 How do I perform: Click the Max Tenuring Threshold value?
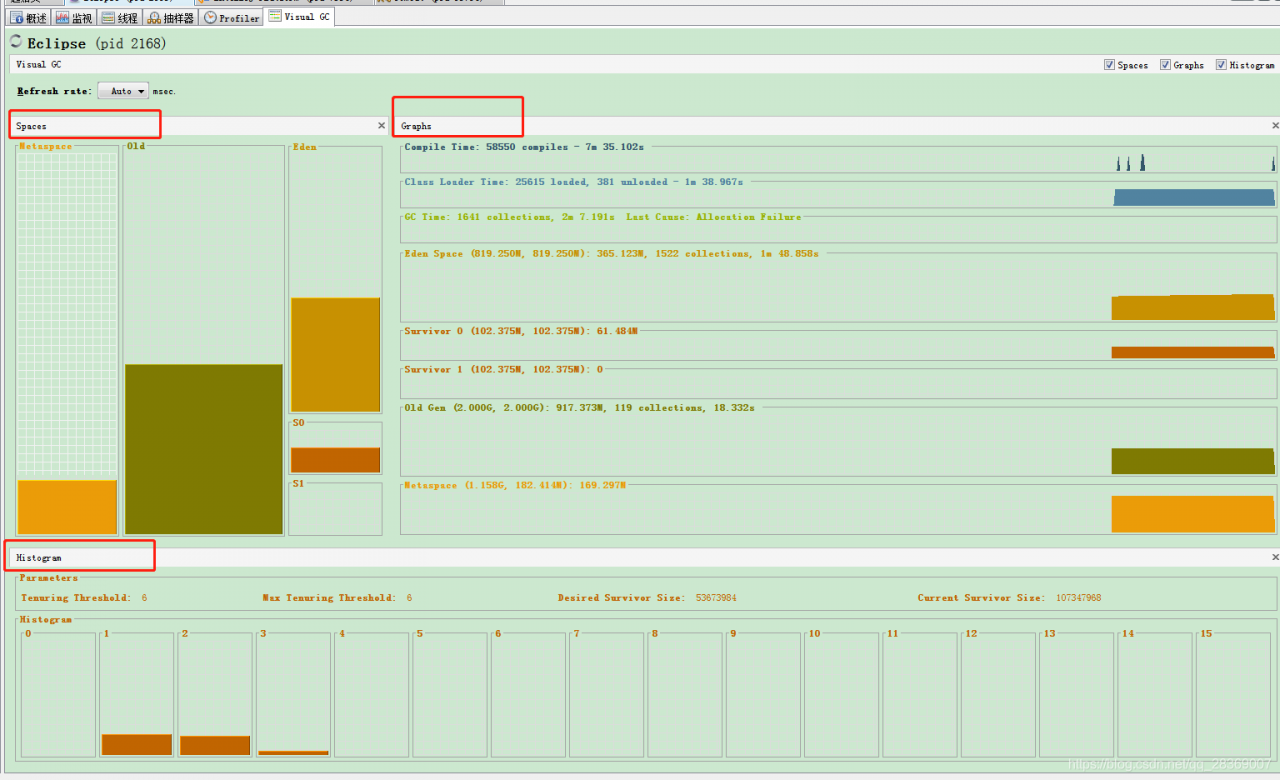409,598
